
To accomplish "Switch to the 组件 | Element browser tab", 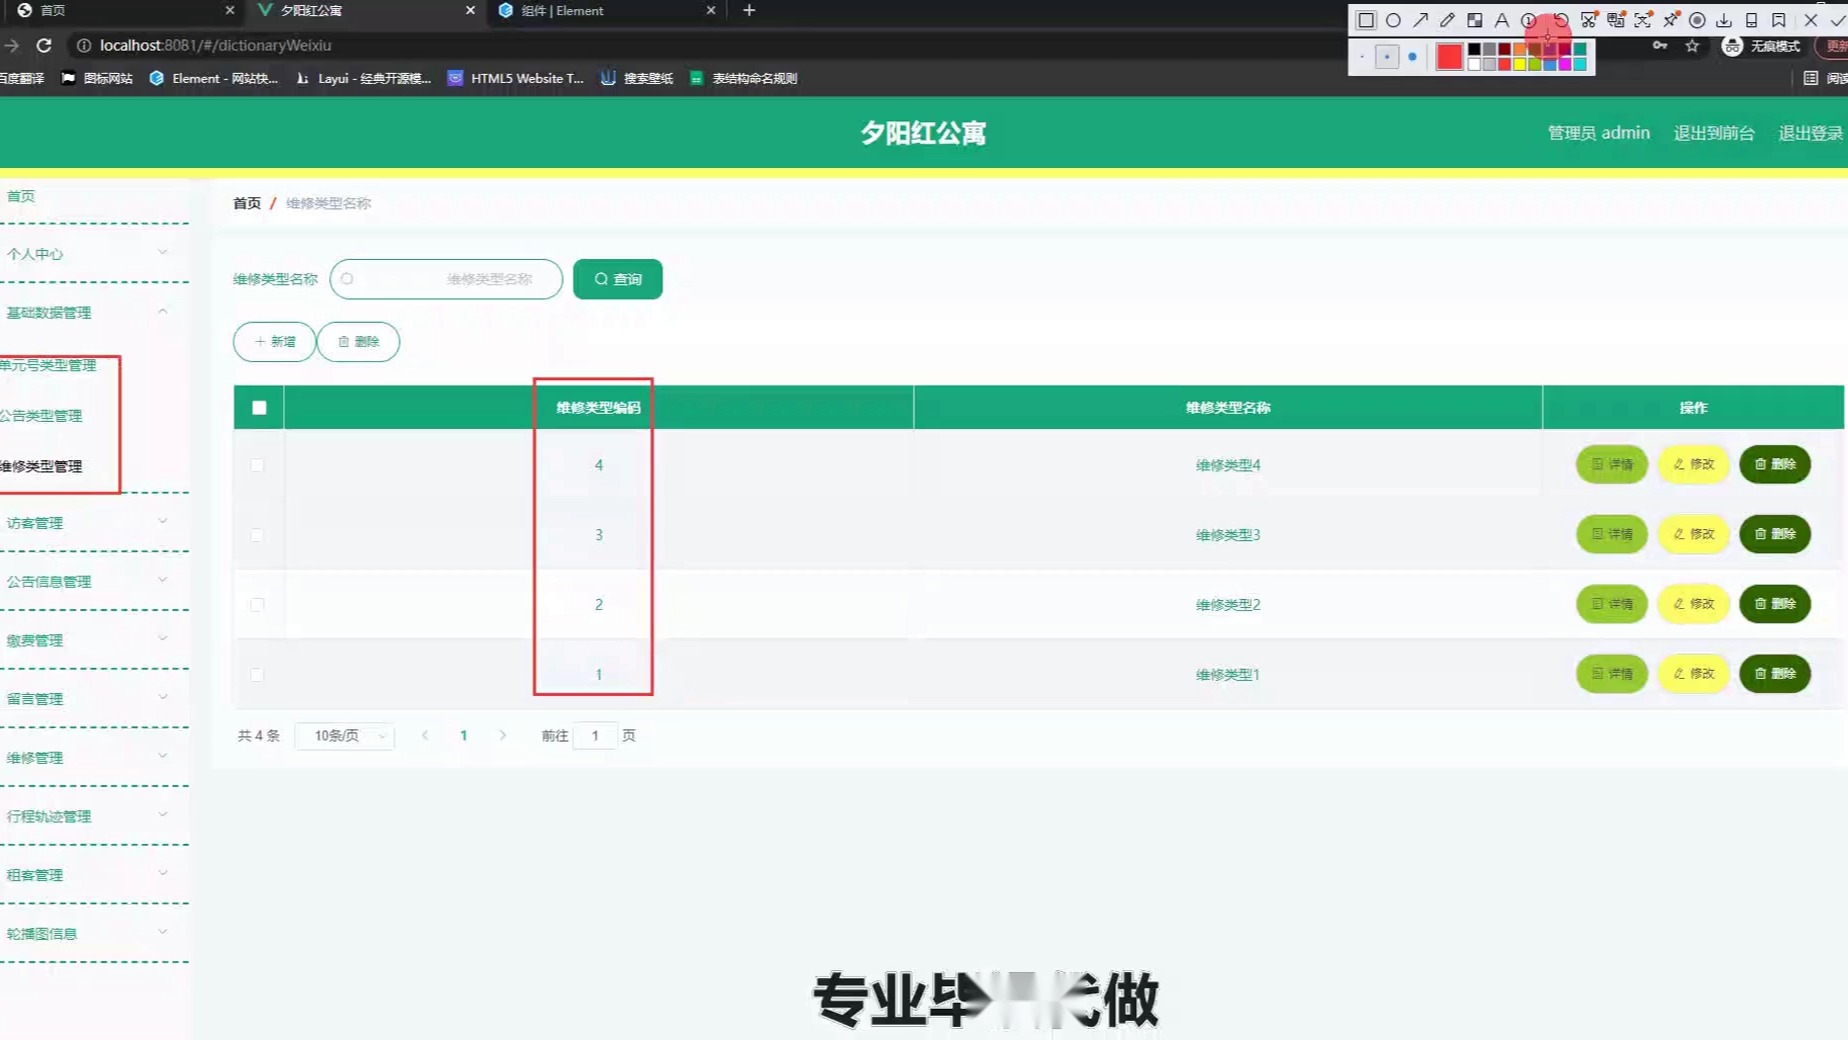I will point(605,10).
